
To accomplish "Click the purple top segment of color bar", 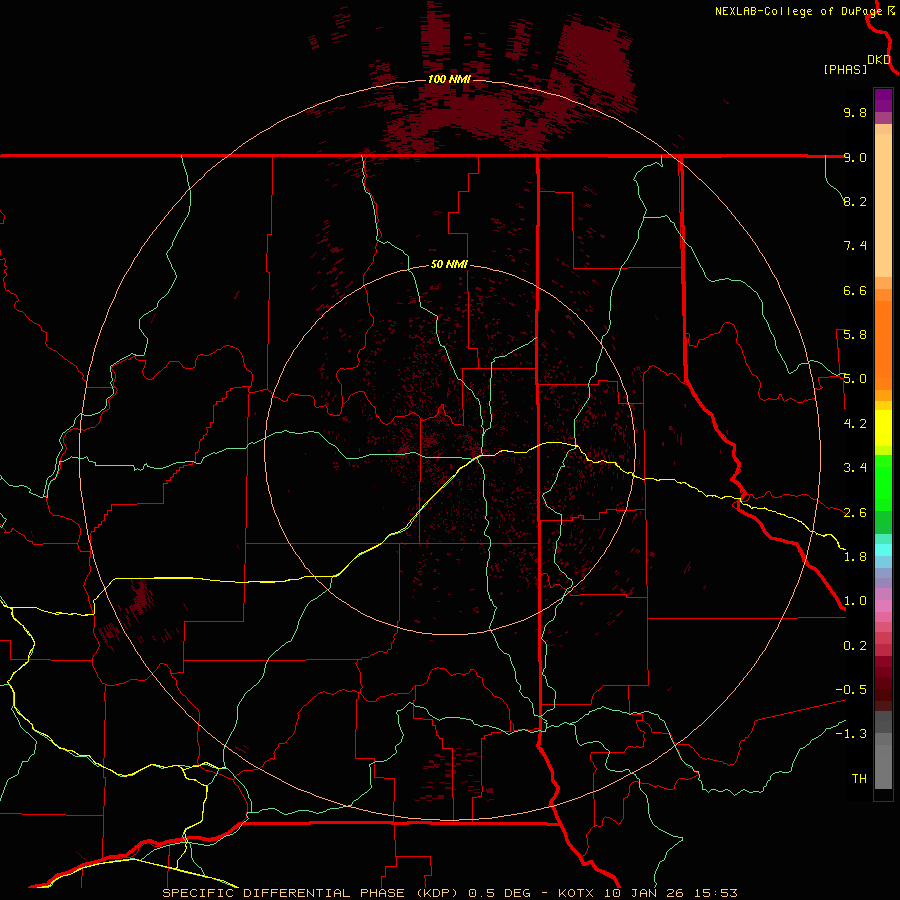I will (883, 100).
